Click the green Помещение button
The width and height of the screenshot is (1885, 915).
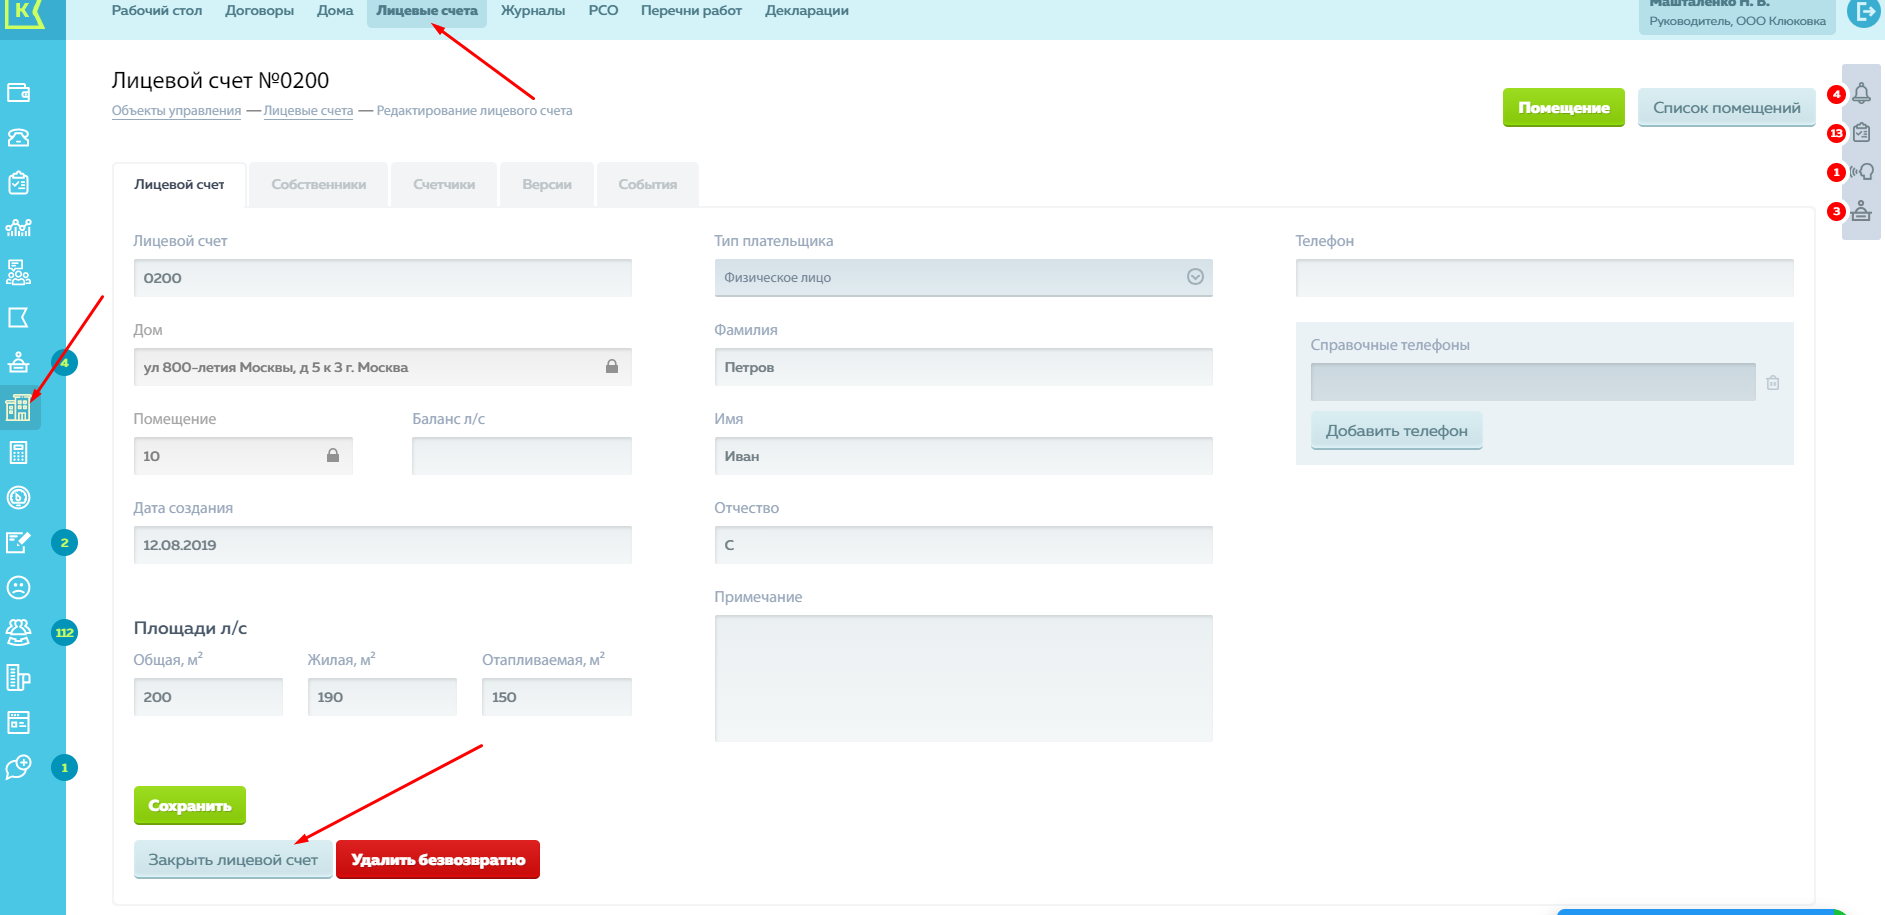point(1564,108)
